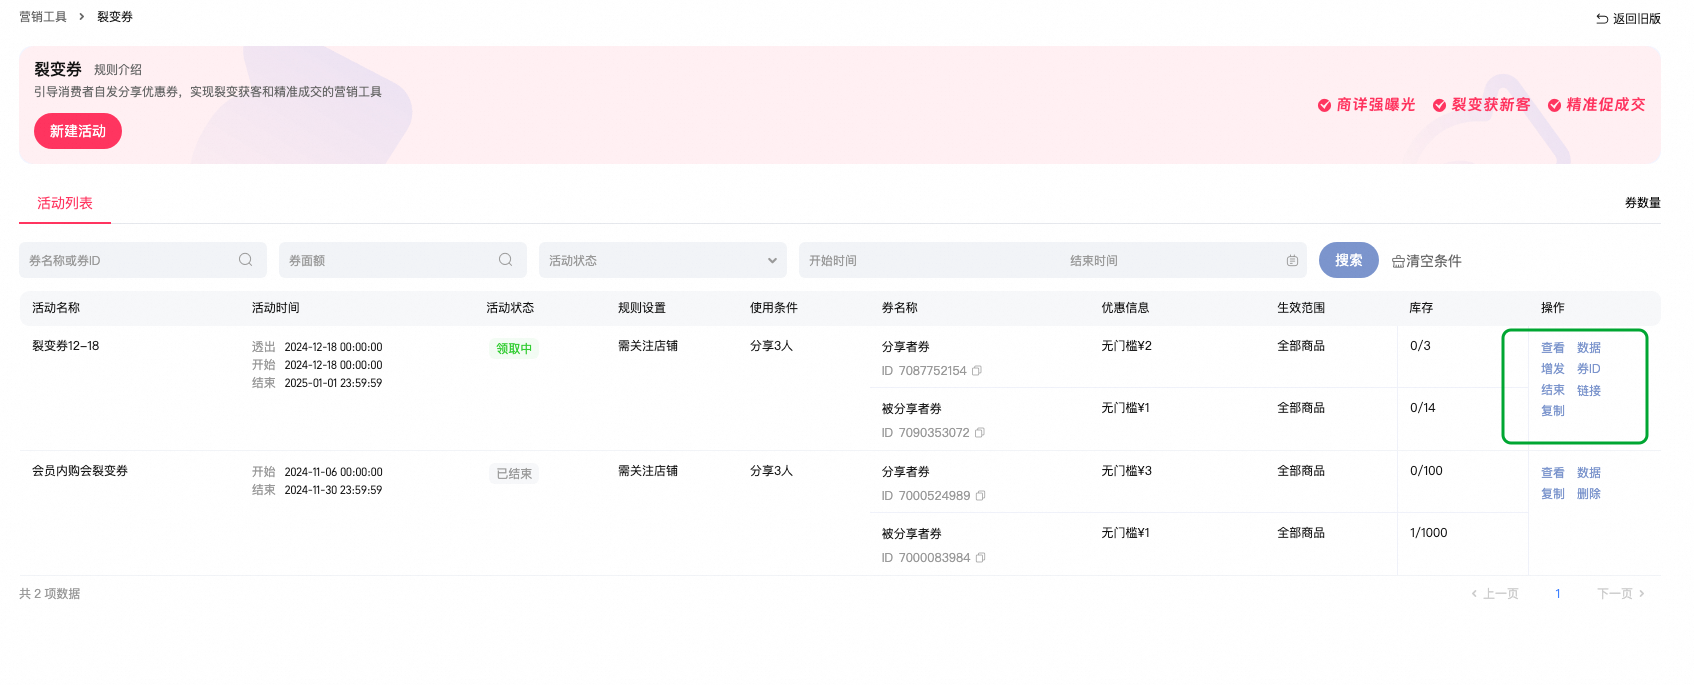Click the 开始时间 date field
Image resolution: width=1694 pixels, height=685 pixels.
[x=930, y=261]
